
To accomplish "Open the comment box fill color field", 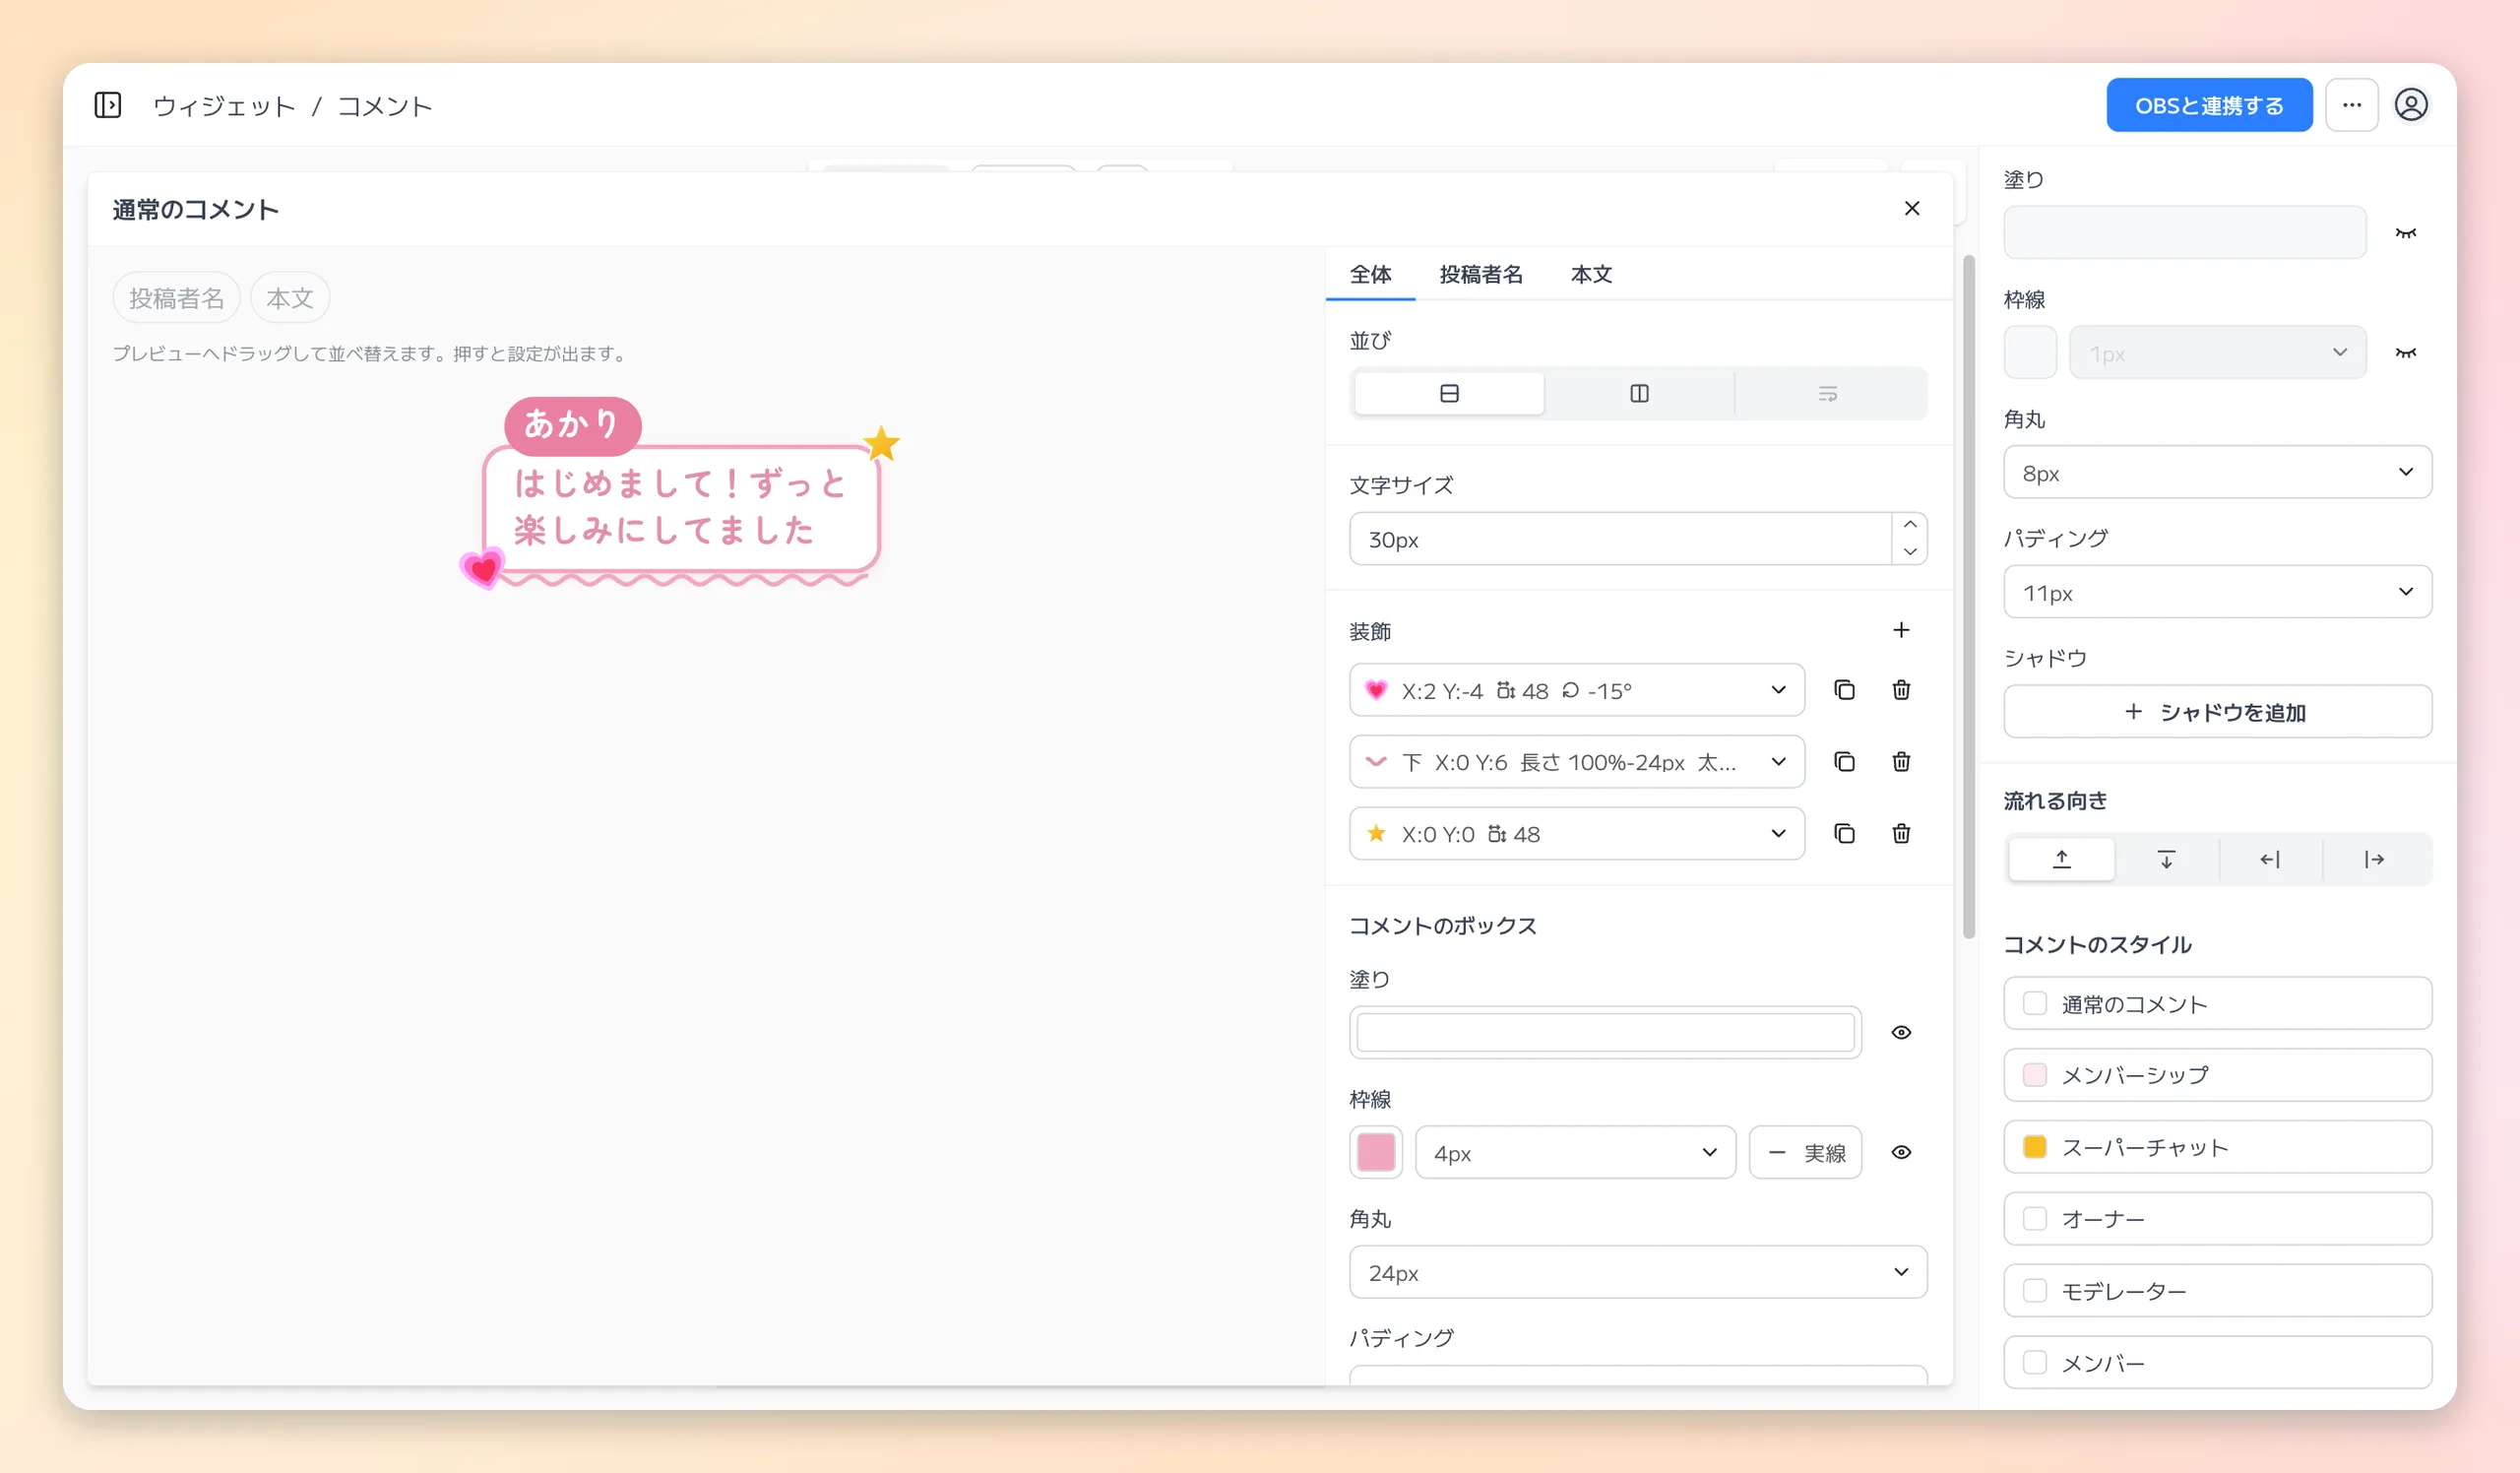I will [x=1605, y=1032].
